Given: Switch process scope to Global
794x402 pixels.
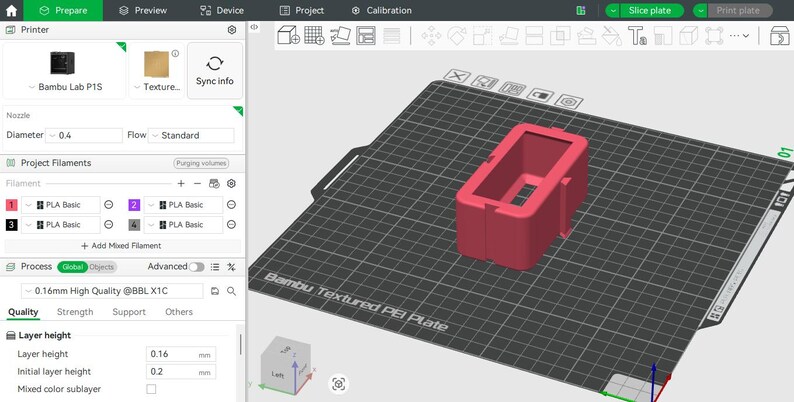Looking at the screenshot, I should [72, 267].
